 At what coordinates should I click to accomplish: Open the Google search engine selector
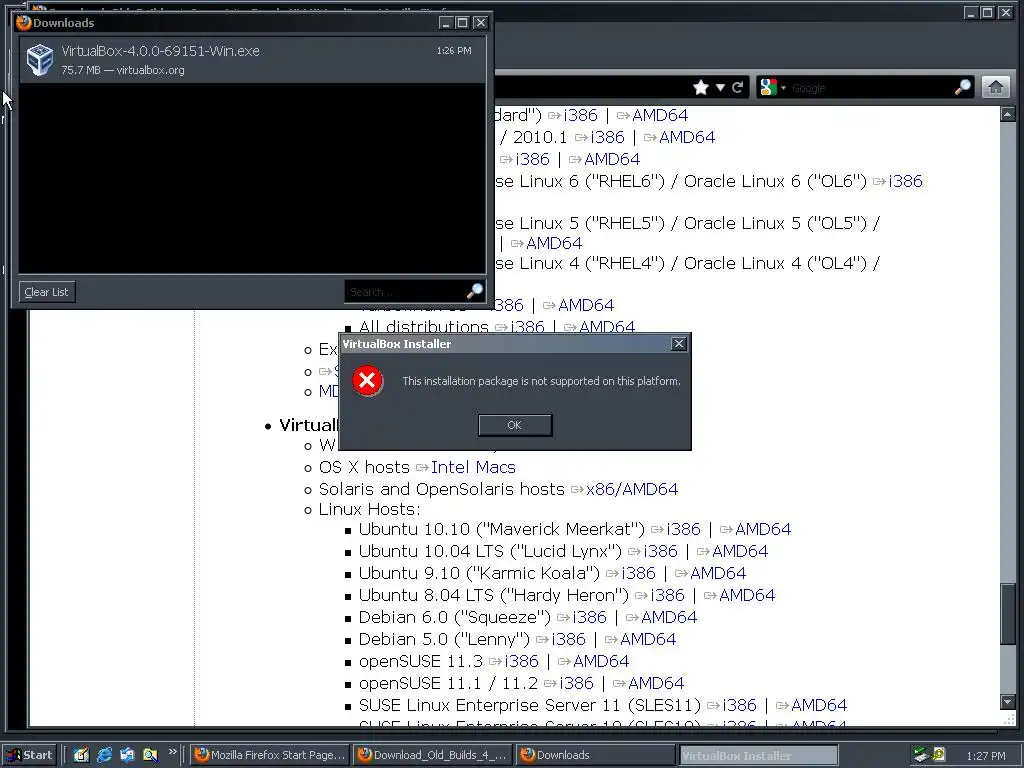point(772,88)
